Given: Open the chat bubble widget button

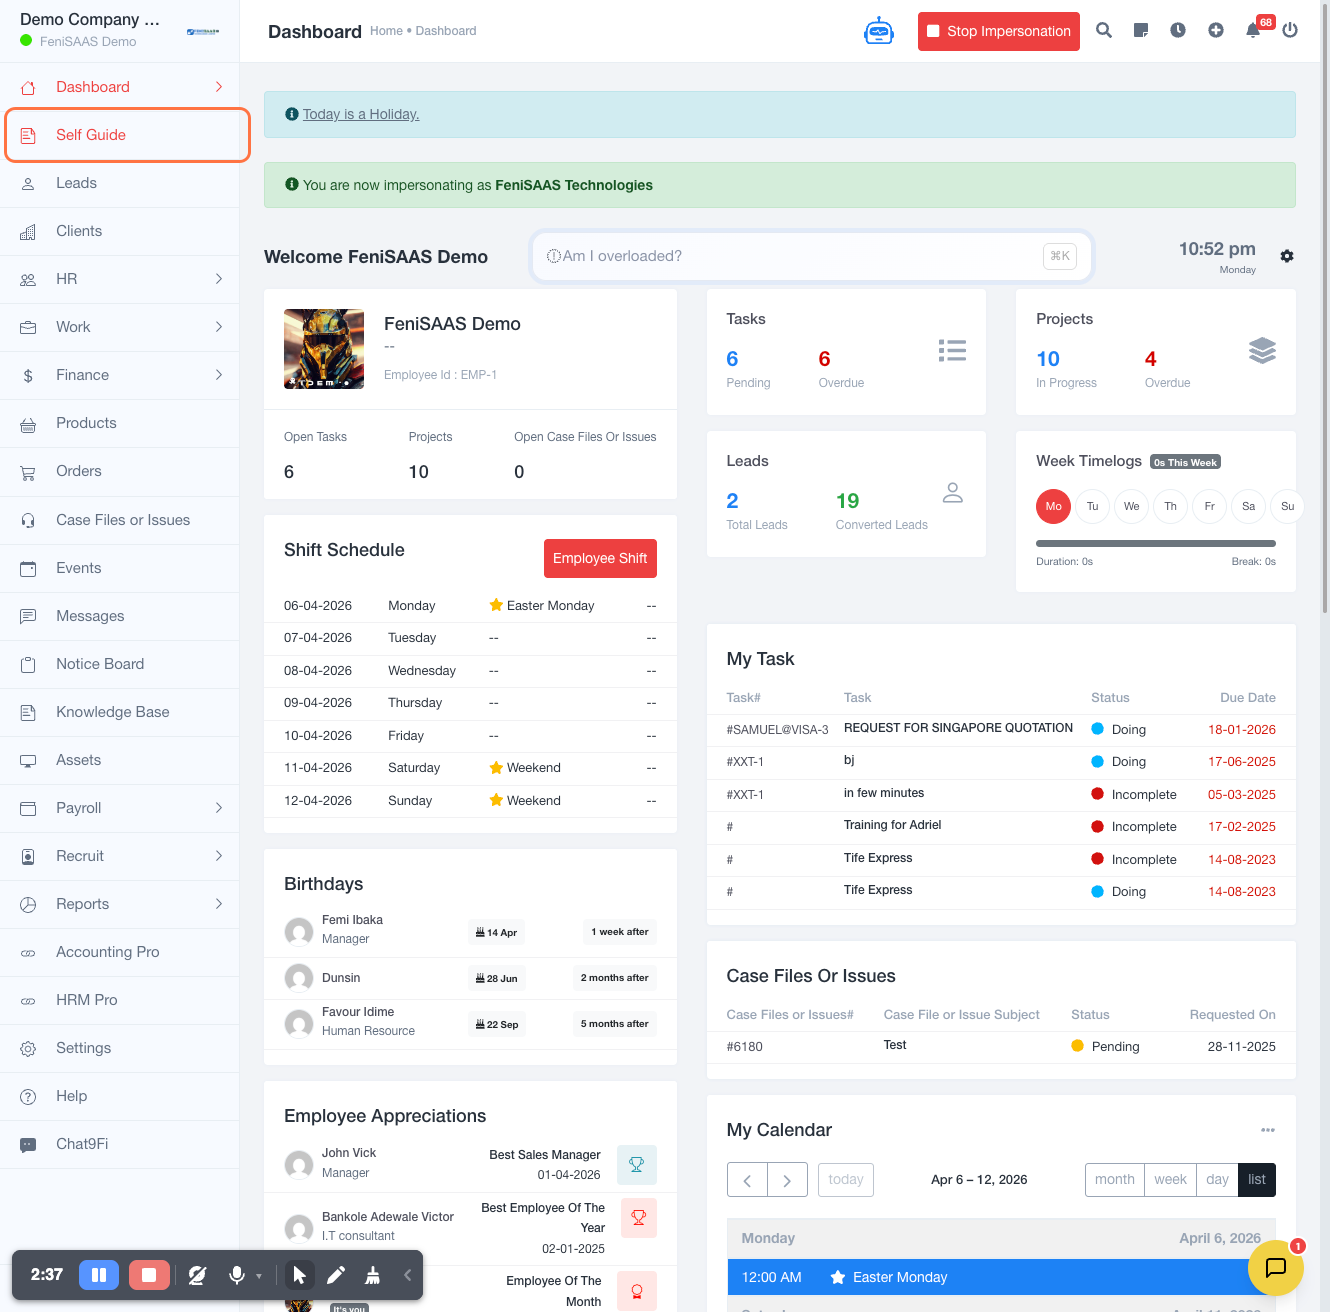Looking at the screenshot, I should [x=1275, y=1268].
